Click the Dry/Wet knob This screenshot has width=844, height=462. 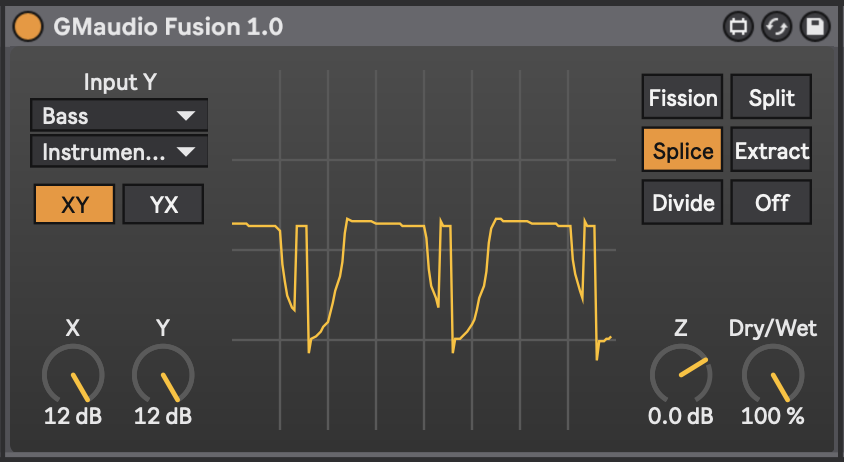pos(772,375)
